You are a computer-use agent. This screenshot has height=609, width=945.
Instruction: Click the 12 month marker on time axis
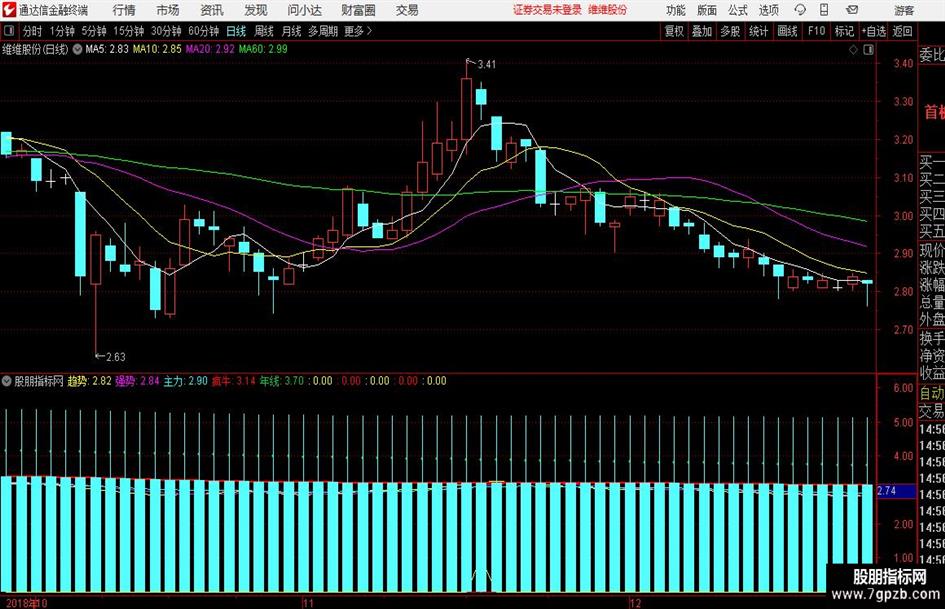coord(635,603)
